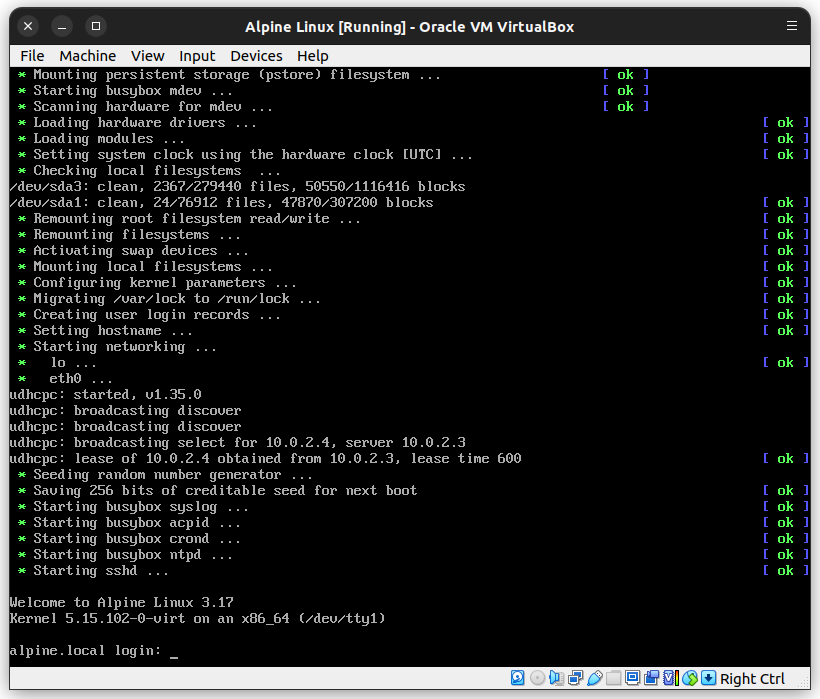Click the '/dev/sda1: clean' fsck line
The height and width of the screenshot is (699, 820).
pos(221,202)
